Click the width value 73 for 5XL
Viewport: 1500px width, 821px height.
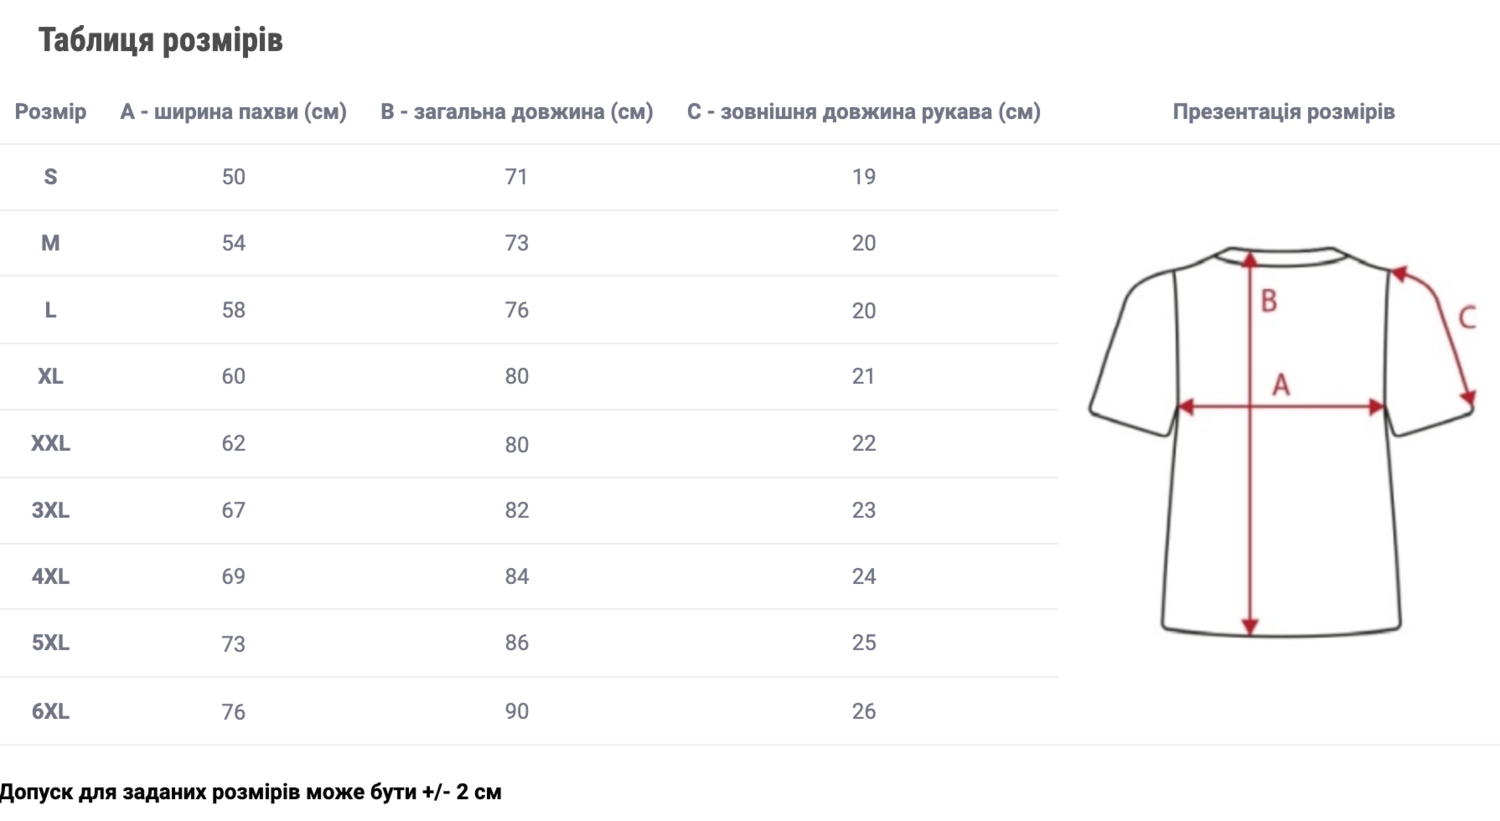point(233,643)
